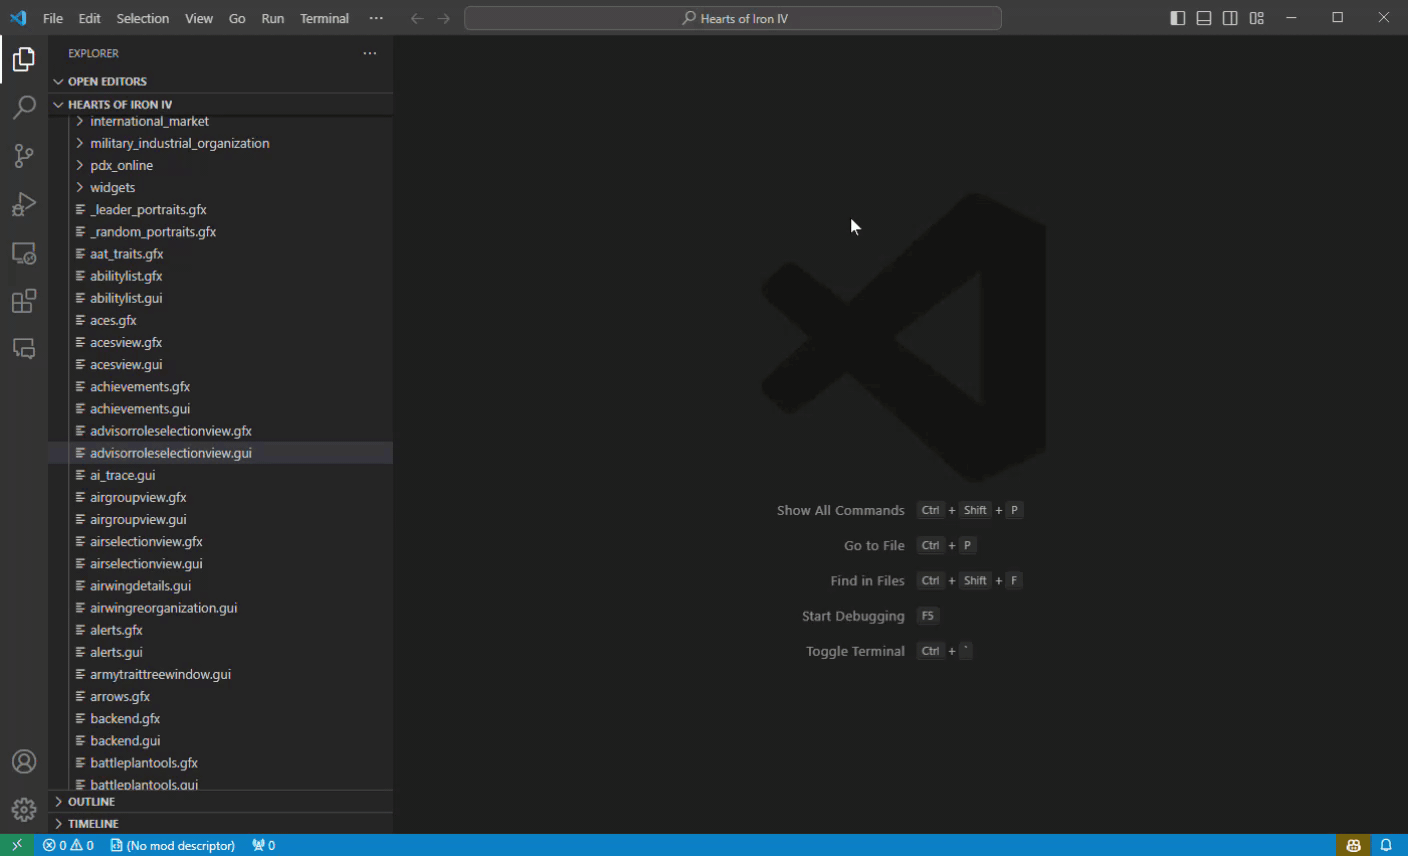Open airwingreorganization.gui file
This screenshot has width=1408, height=856.
point(220,607)
